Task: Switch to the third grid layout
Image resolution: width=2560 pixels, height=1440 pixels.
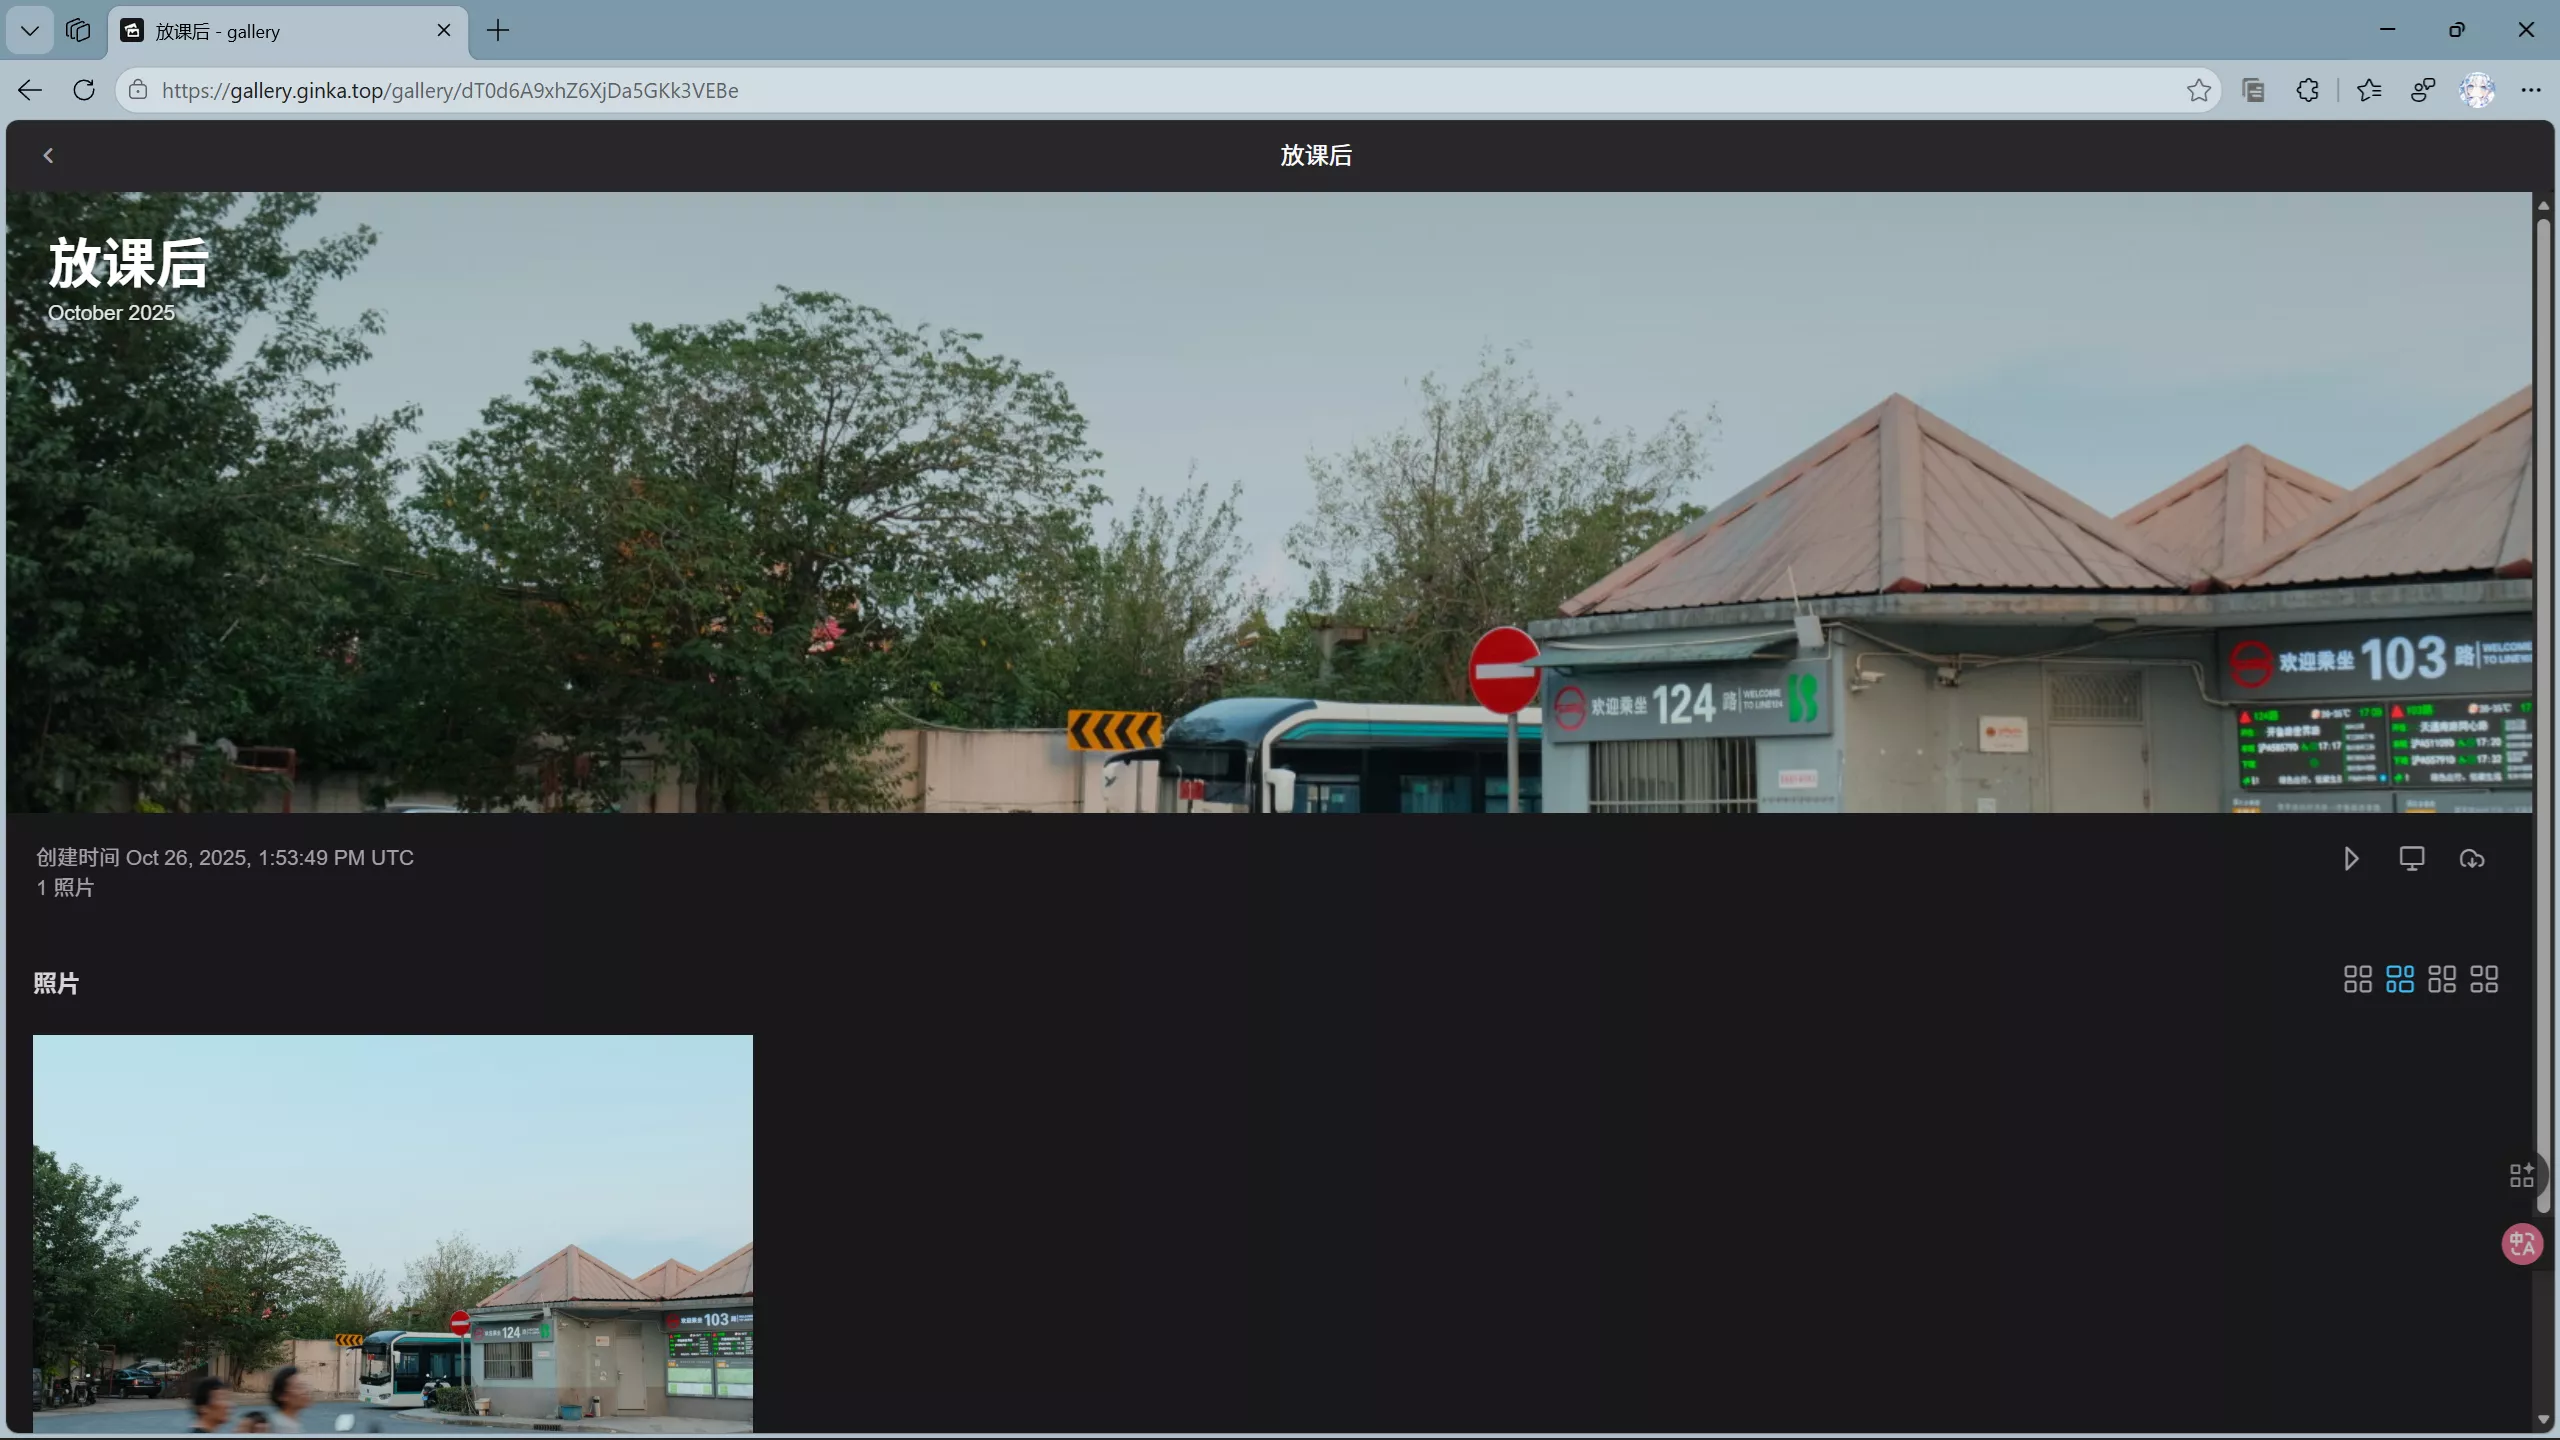Action: click(x=2441, y=979)
